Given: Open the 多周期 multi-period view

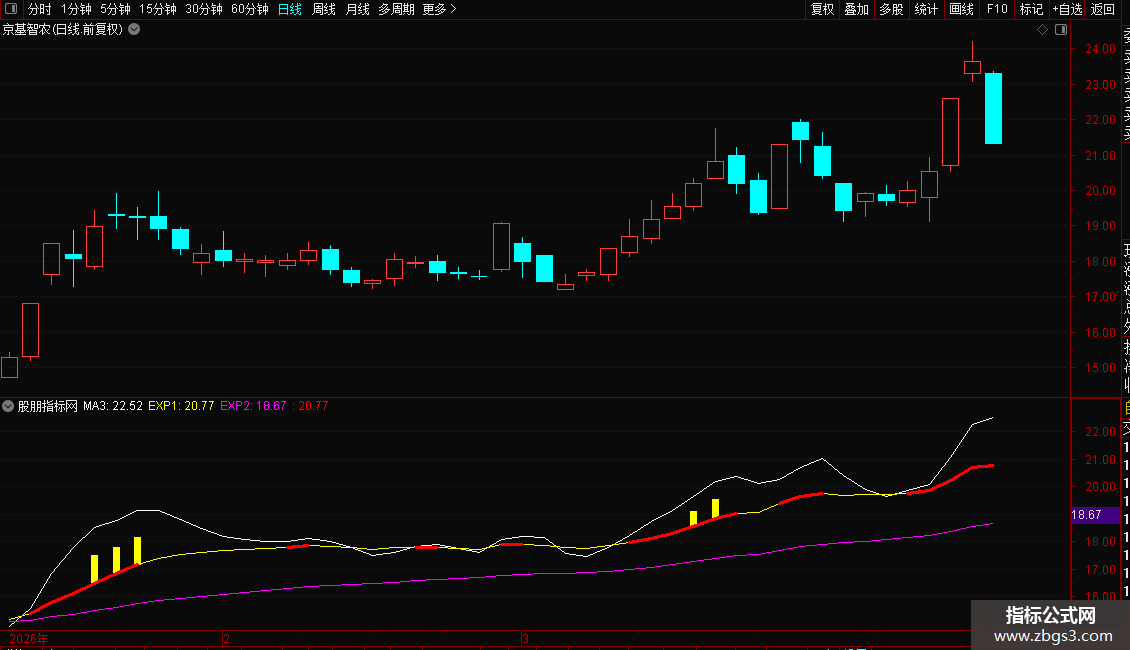Looking at the screenshot, I should [396, 9].
